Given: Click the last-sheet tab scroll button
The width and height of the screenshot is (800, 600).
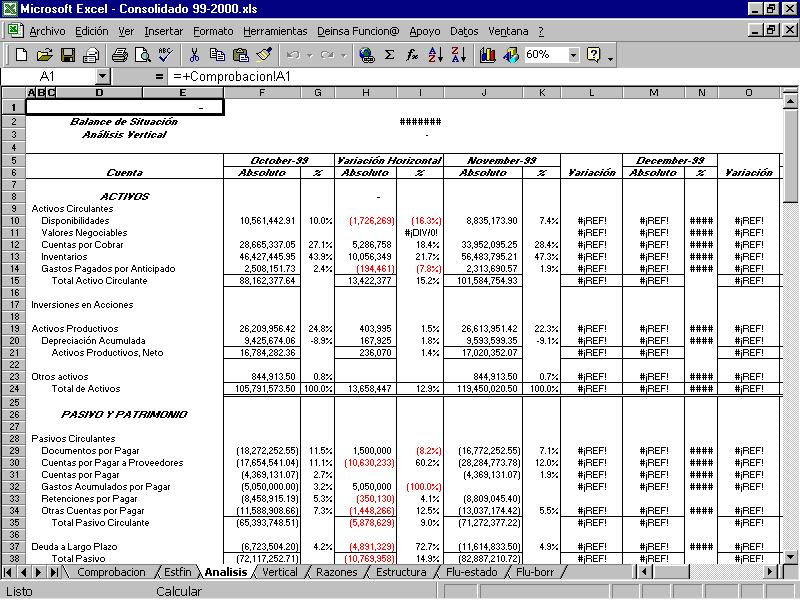Looking at the screenshot, I should click(54, 572).
